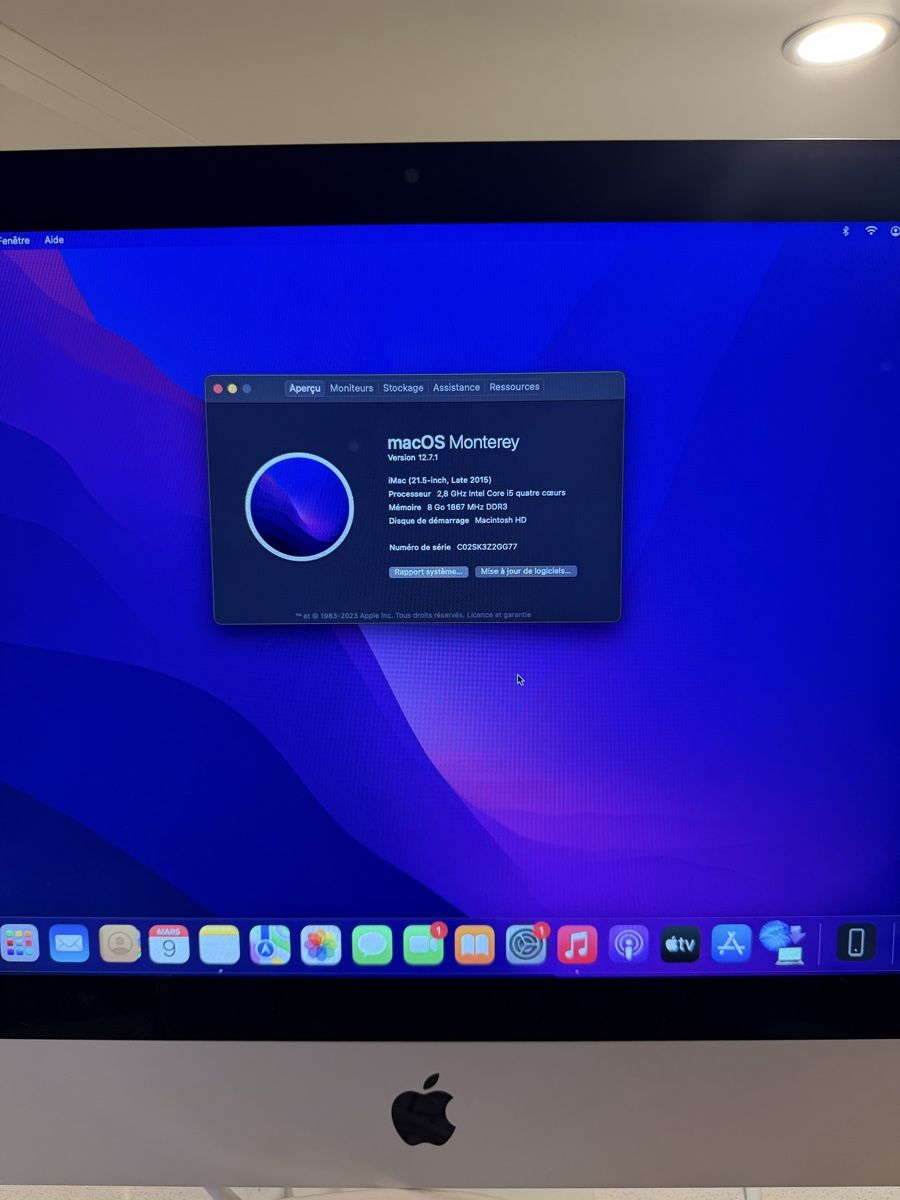Launch Photos from the Dock

pos(321,944)
